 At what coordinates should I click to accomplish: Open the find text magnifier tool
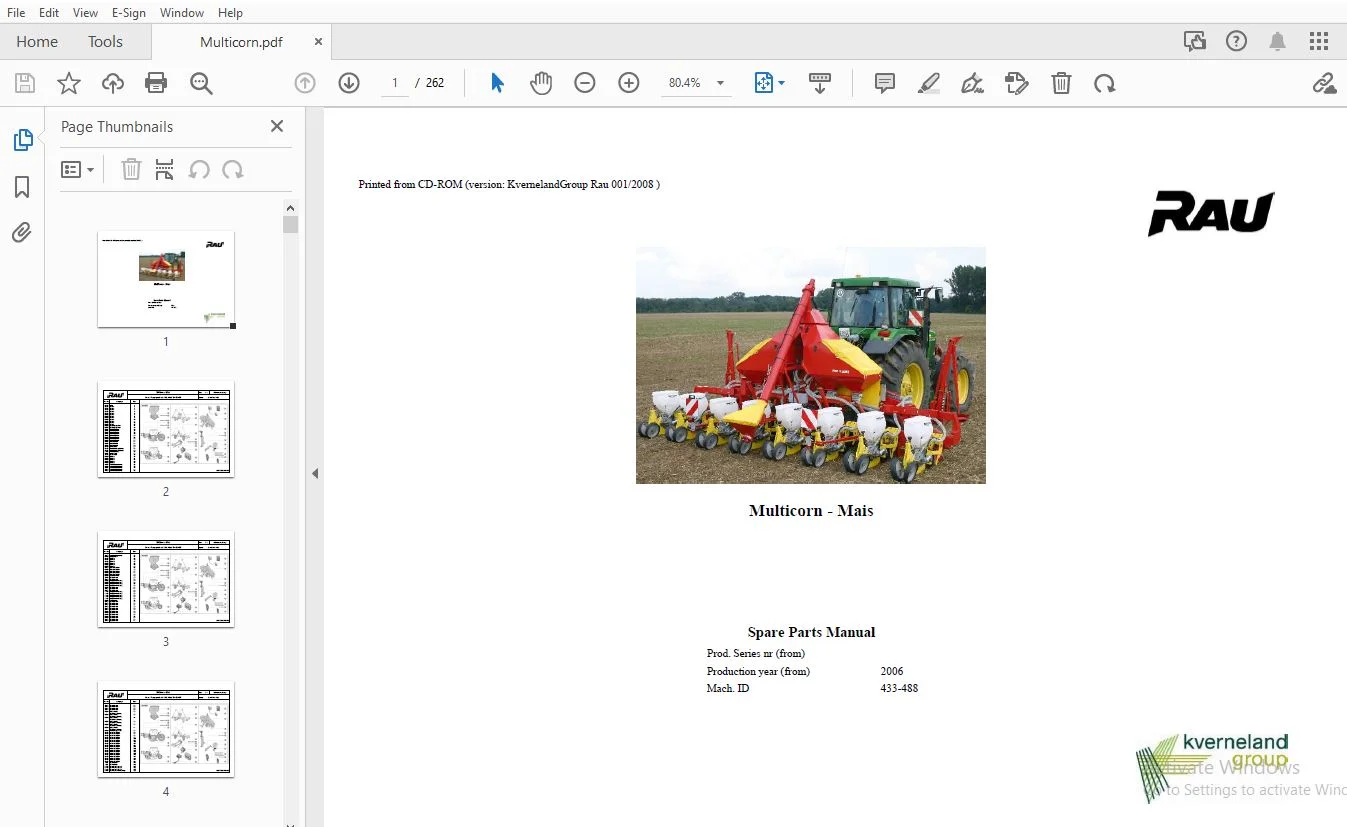pyautogui.click(x=201, y=83)
